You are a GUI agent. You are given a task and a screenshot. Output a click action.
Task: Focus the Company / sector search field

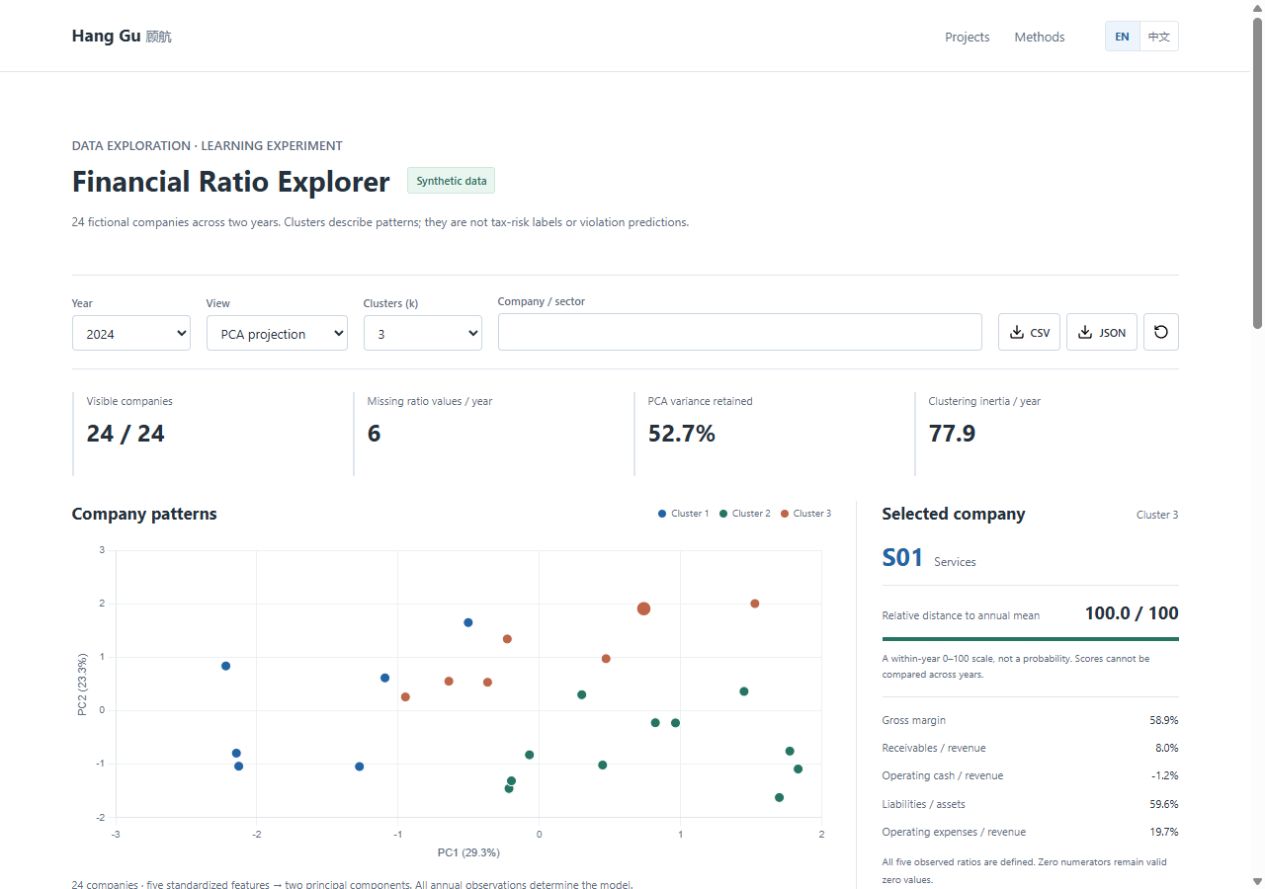coord(740,332)
